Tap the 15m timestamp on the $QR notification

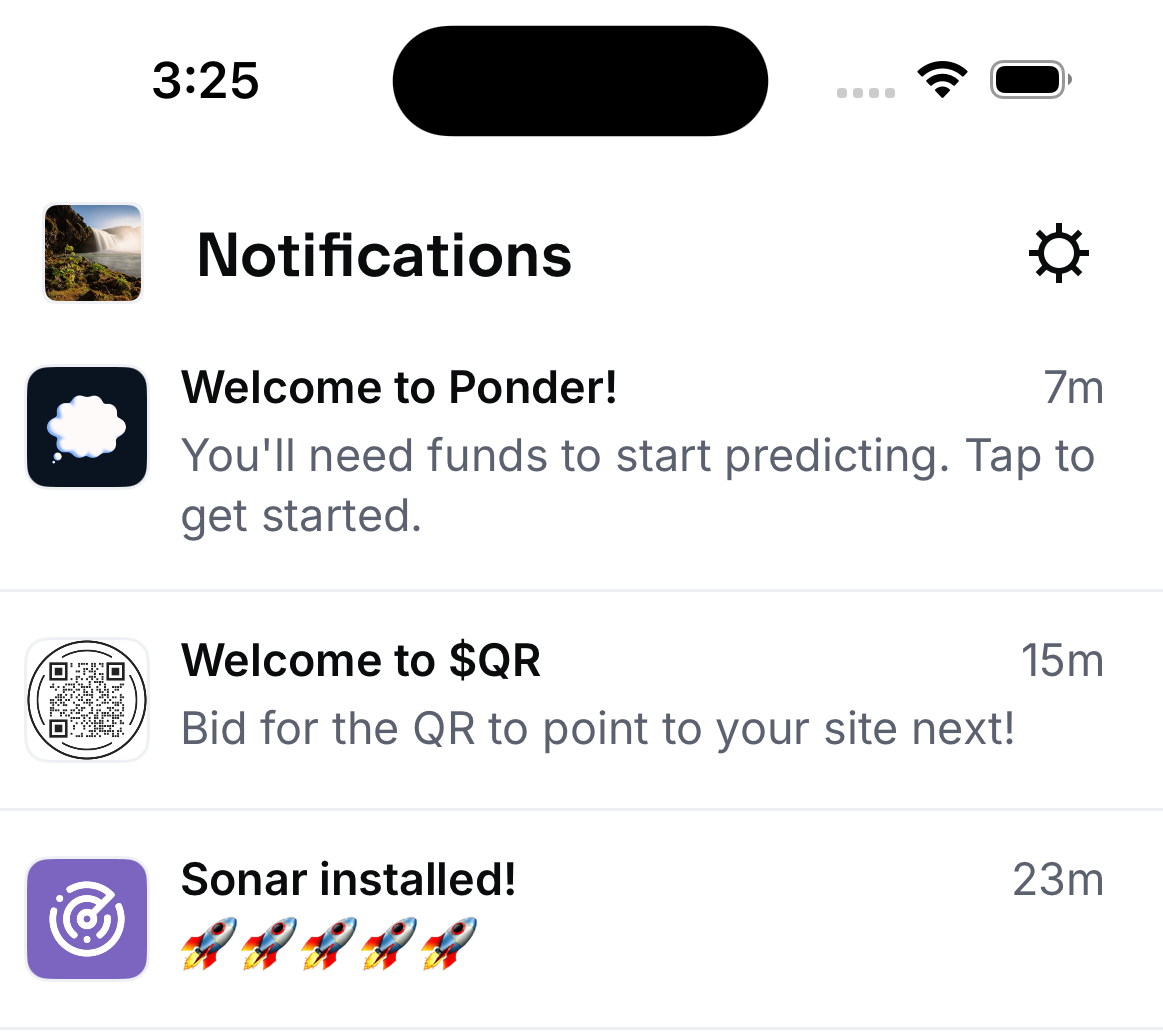click(x=1063, y=660)
